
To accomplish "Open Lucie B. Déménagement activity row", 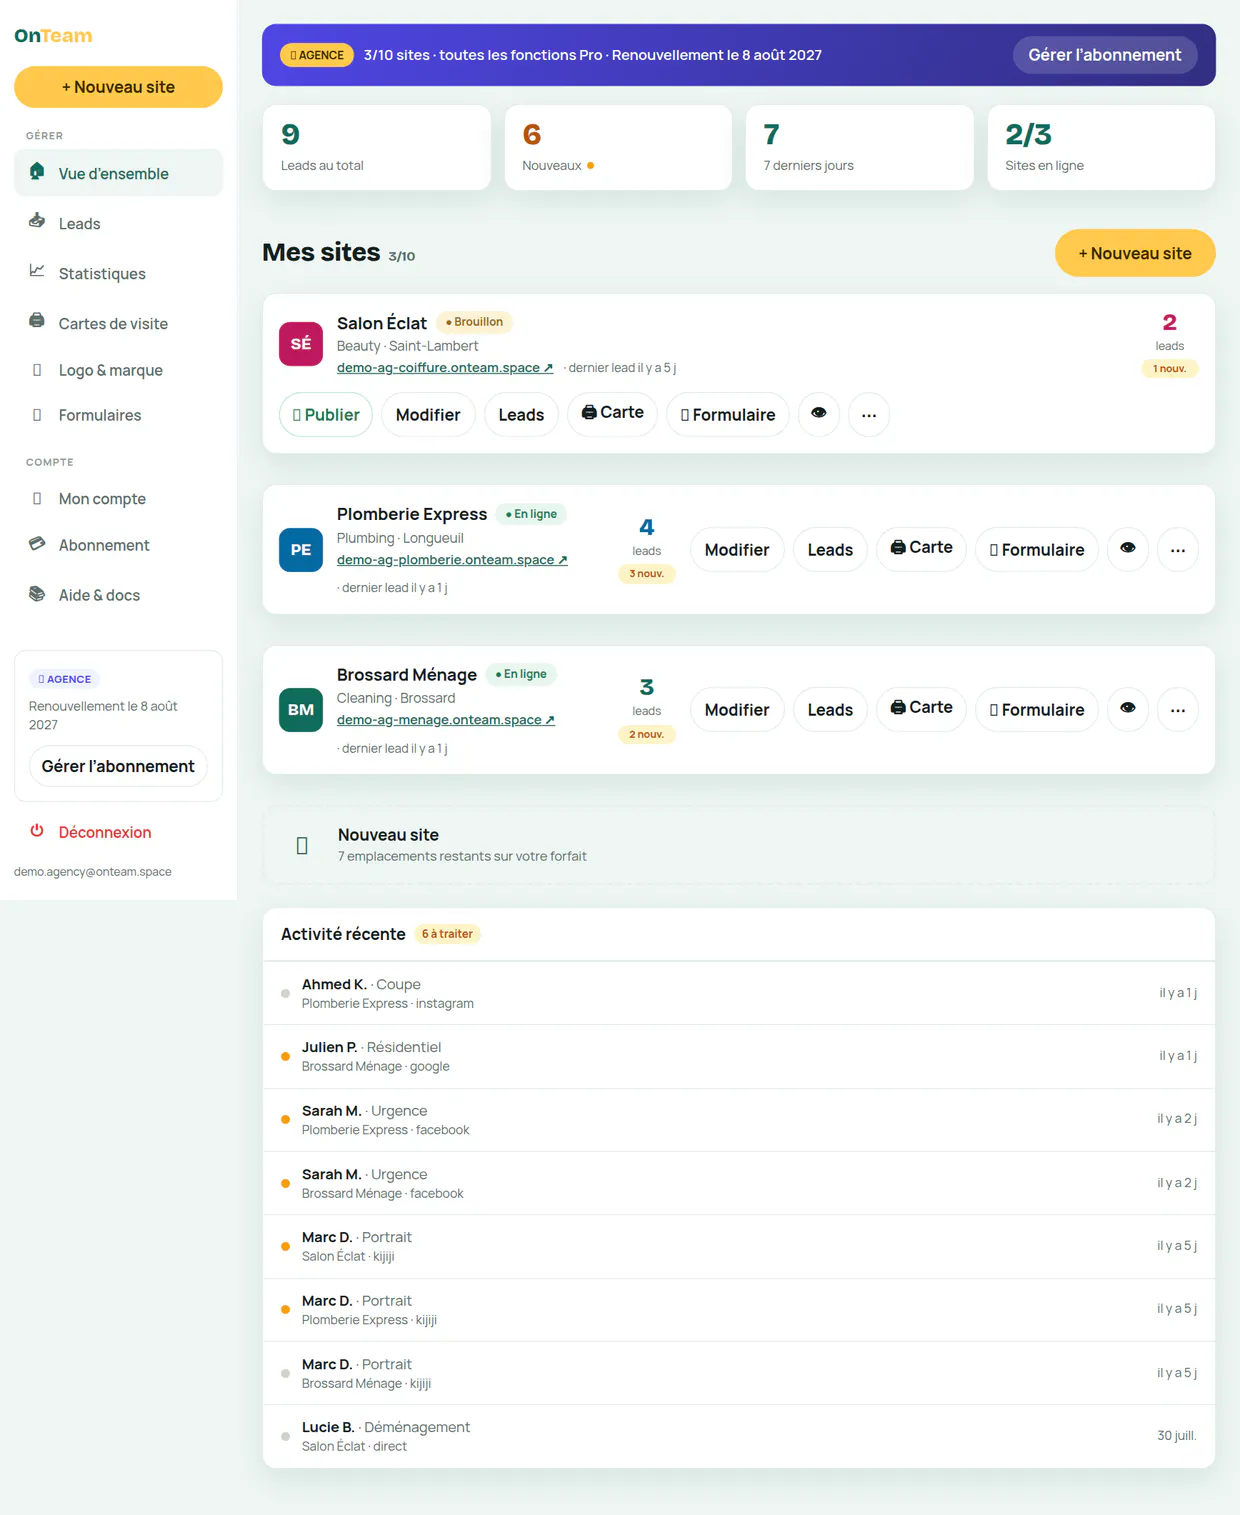I will coord(739,1436).
